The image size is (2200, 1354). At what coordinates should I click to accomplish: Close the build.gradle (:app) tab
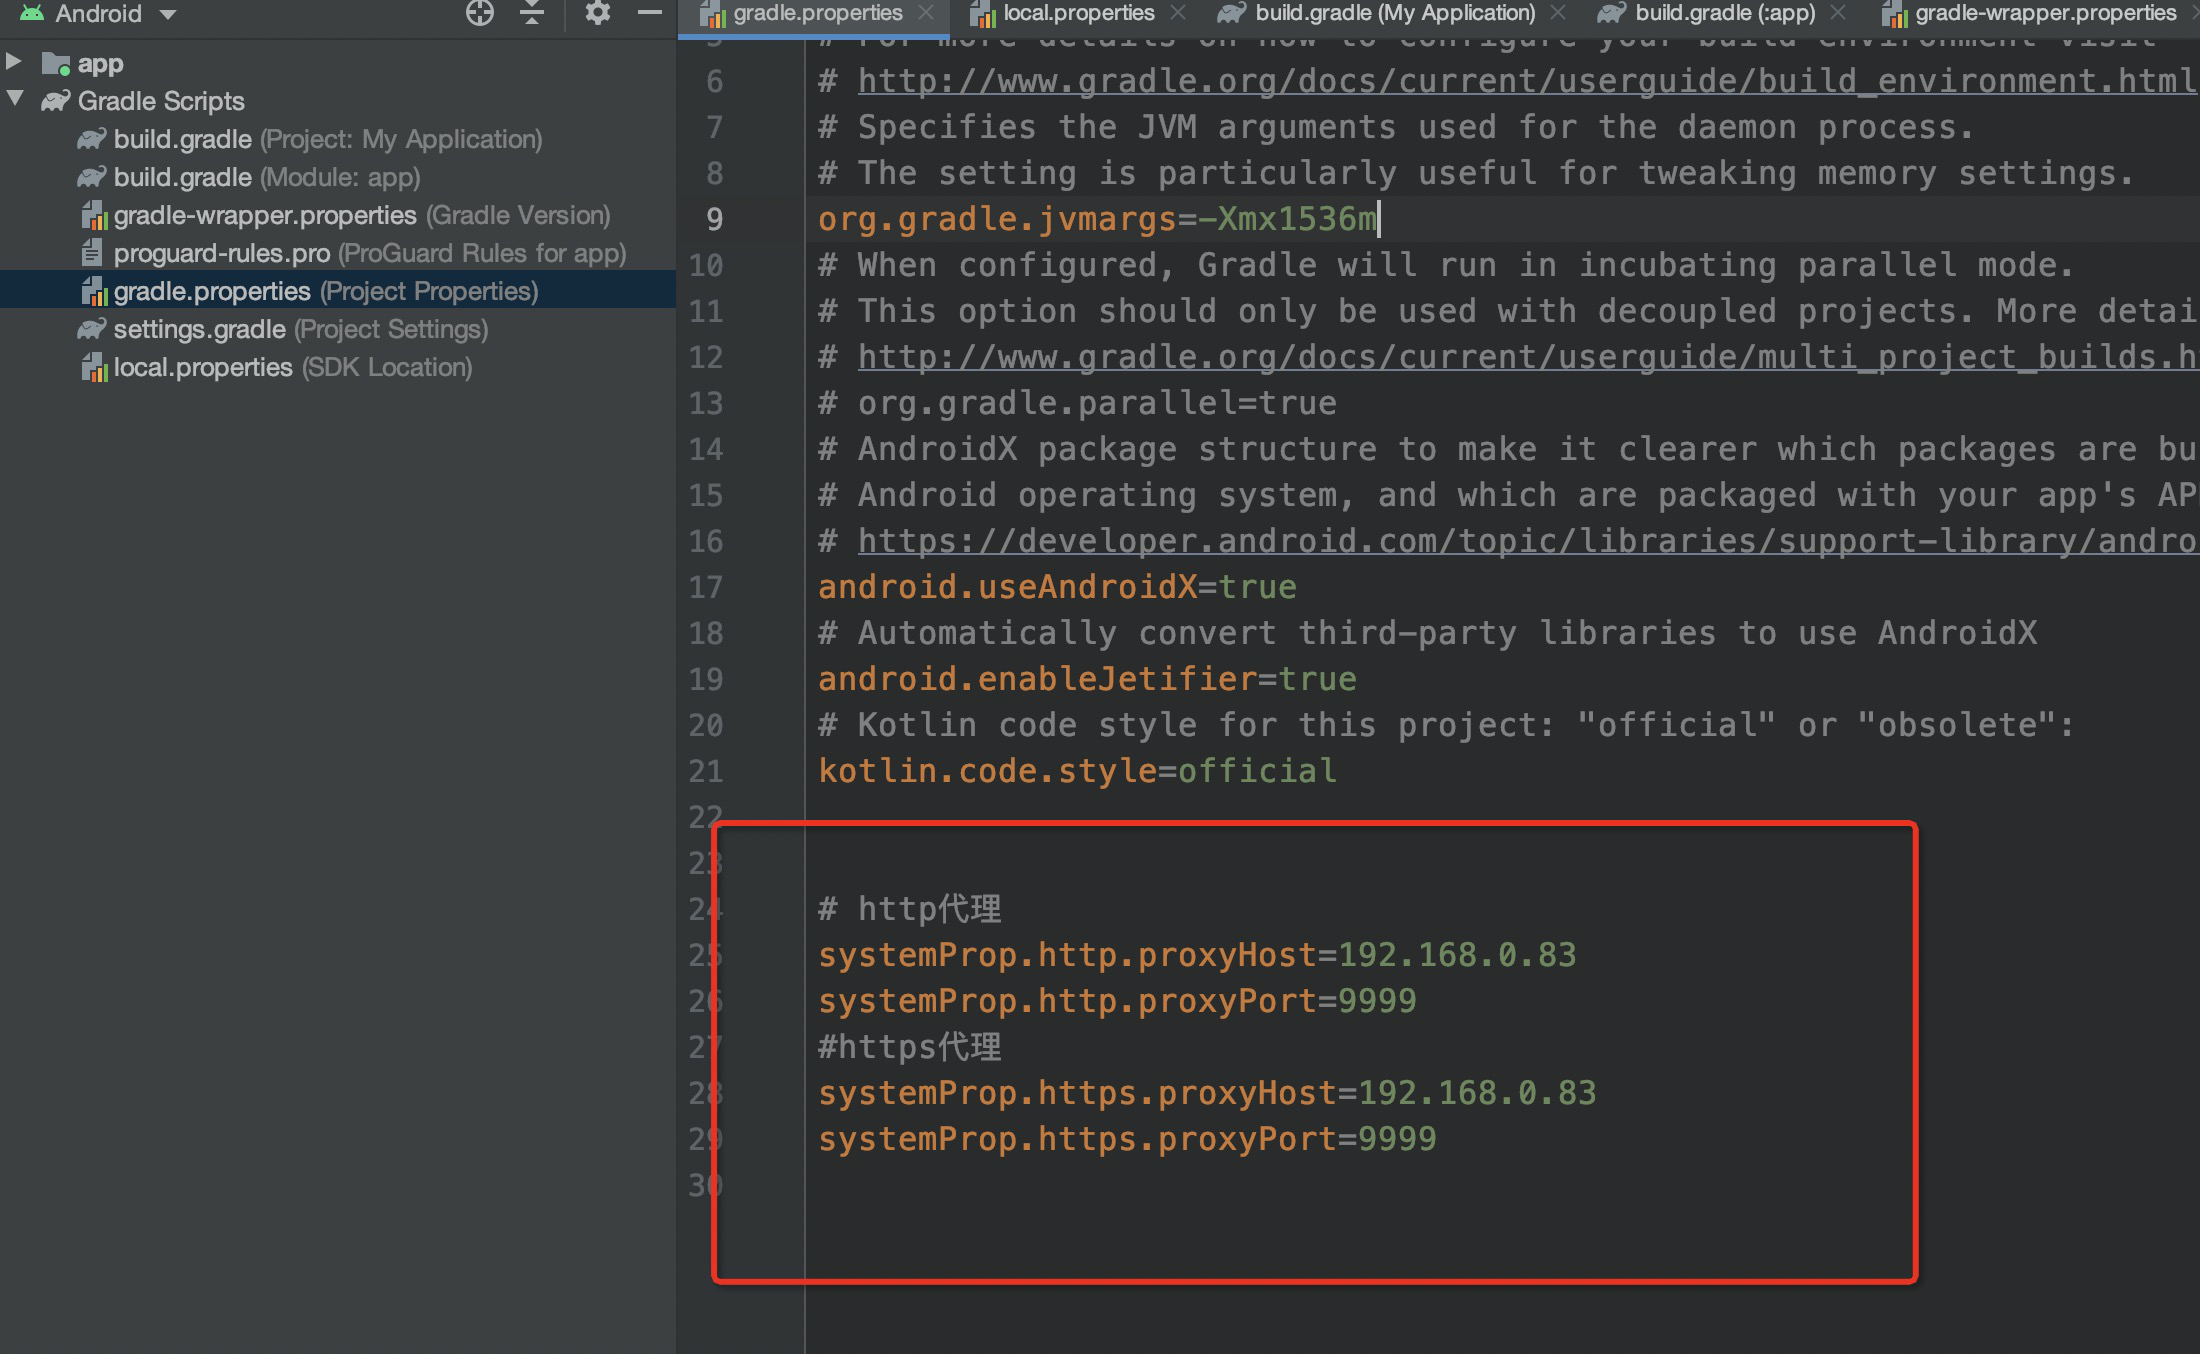pyautogui.click(x=1838, y=13)
